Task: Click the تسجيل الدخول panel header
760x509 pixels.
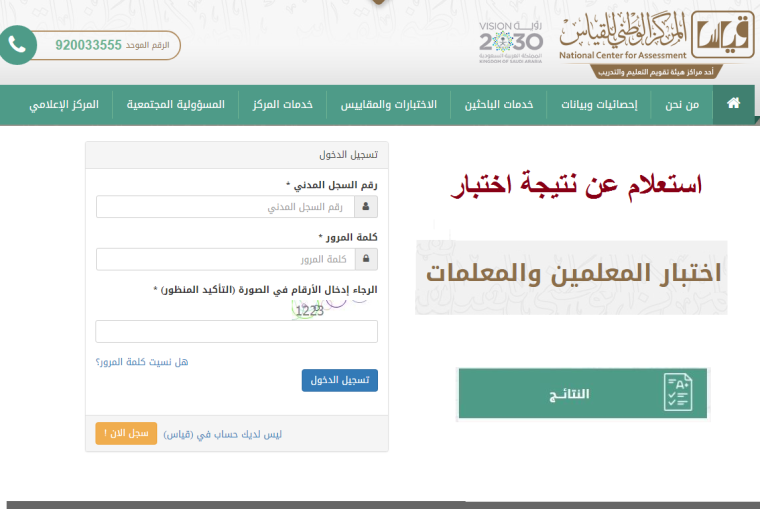Action: pyautogui.click(x=237, y=155)
